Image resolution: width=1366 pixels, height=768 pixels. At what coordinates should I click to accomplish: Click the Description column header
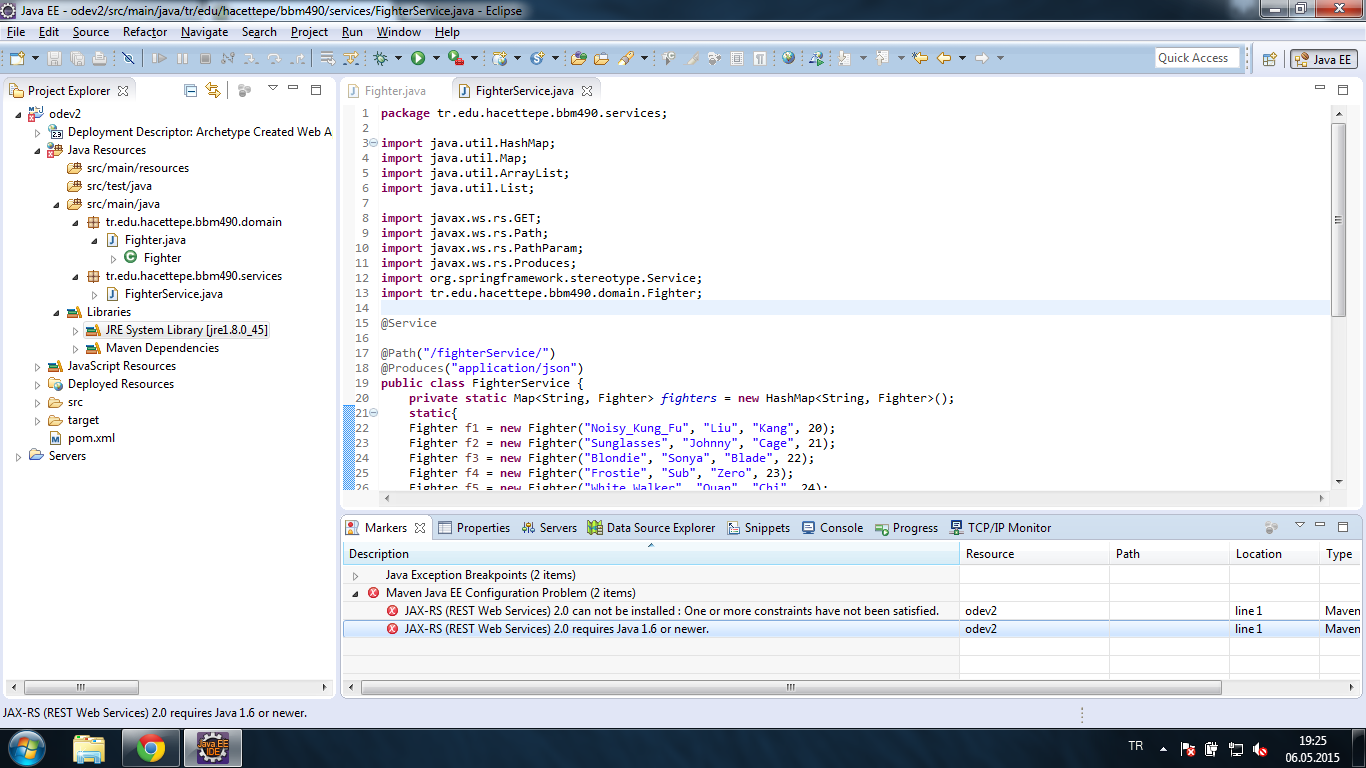point(651,554)
